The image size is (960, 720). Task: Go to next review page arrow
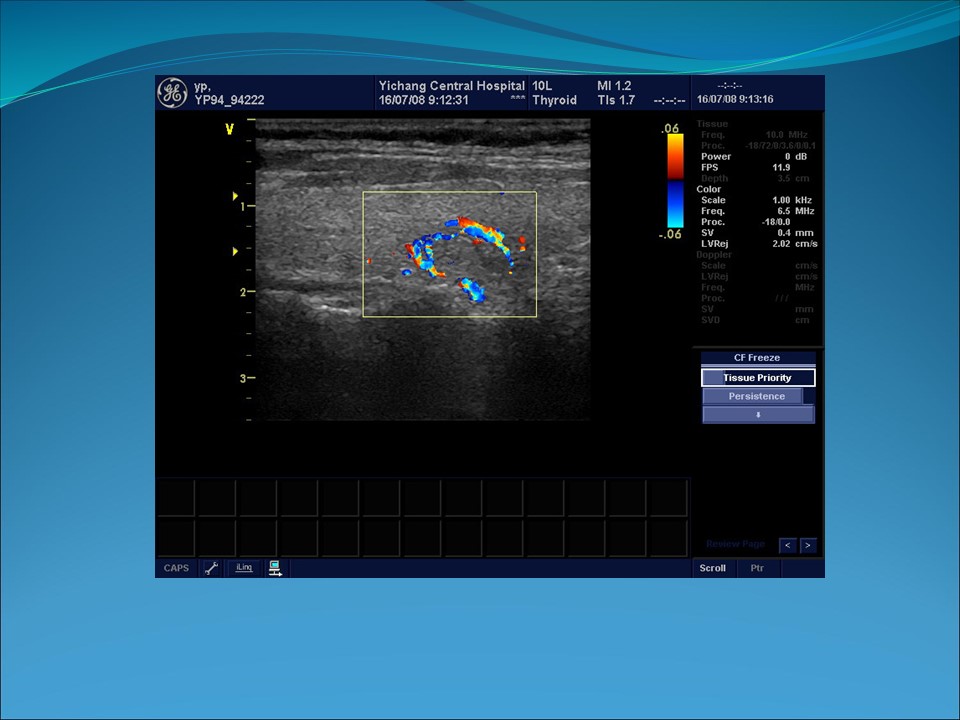(807, 545)
